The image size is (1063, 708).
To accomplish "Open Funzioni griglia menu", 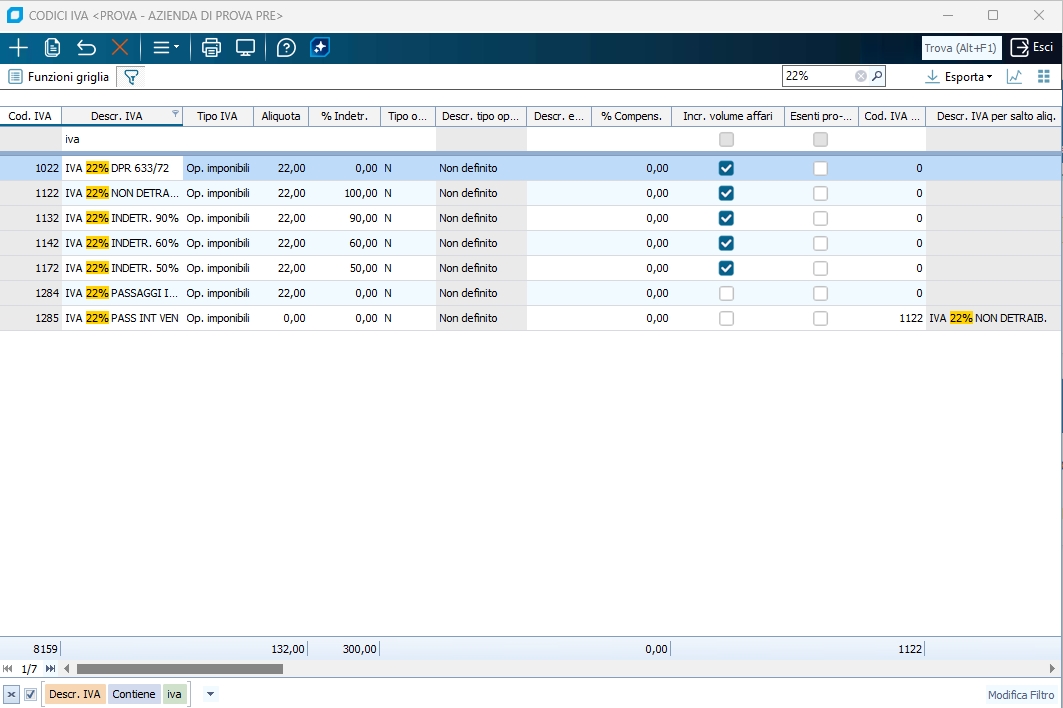I will click(x=58, y=76).
